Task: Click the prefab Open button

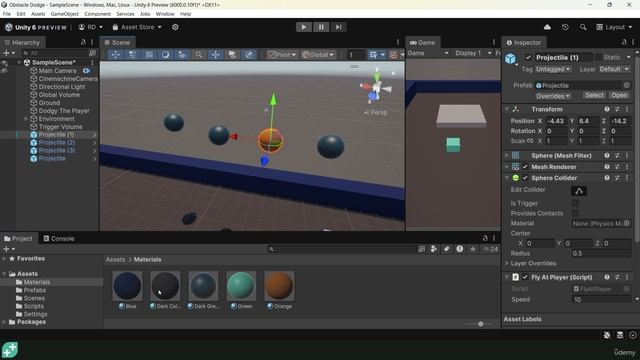Action: 619,95
